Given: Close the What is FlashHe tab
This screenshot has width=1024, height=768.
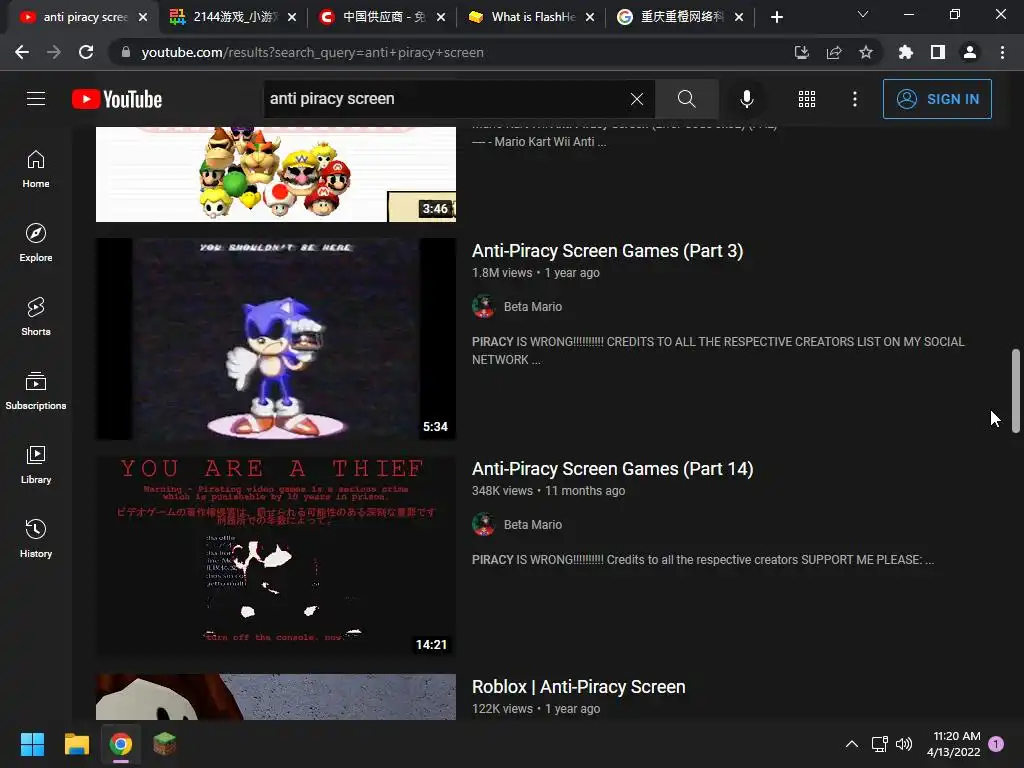Looking at the screenshot, I should pyautogui.click(x=590, y=17).
